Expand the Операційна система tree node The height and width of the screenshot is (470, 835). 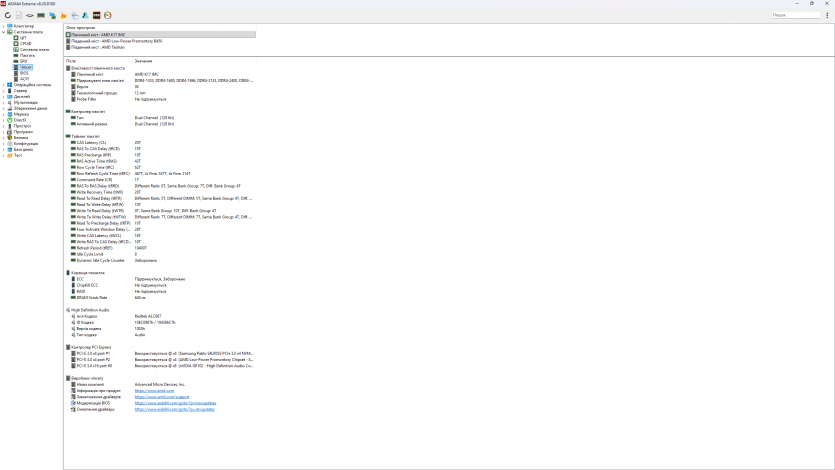click(3, 85)
